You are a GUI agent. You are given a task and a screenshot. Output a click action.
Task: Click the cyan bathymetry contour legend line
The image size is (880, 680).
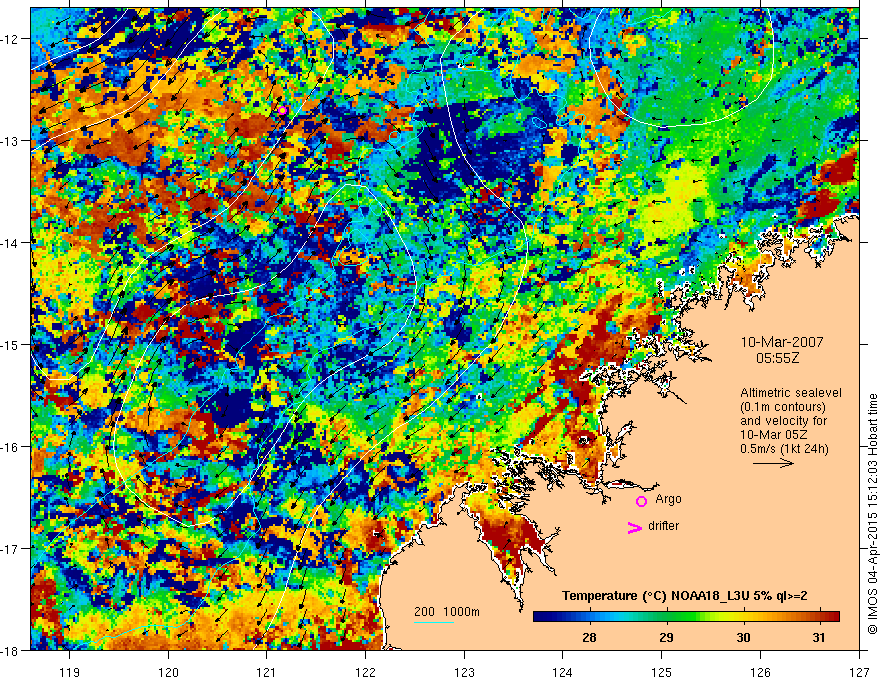(x=434, y=622)
